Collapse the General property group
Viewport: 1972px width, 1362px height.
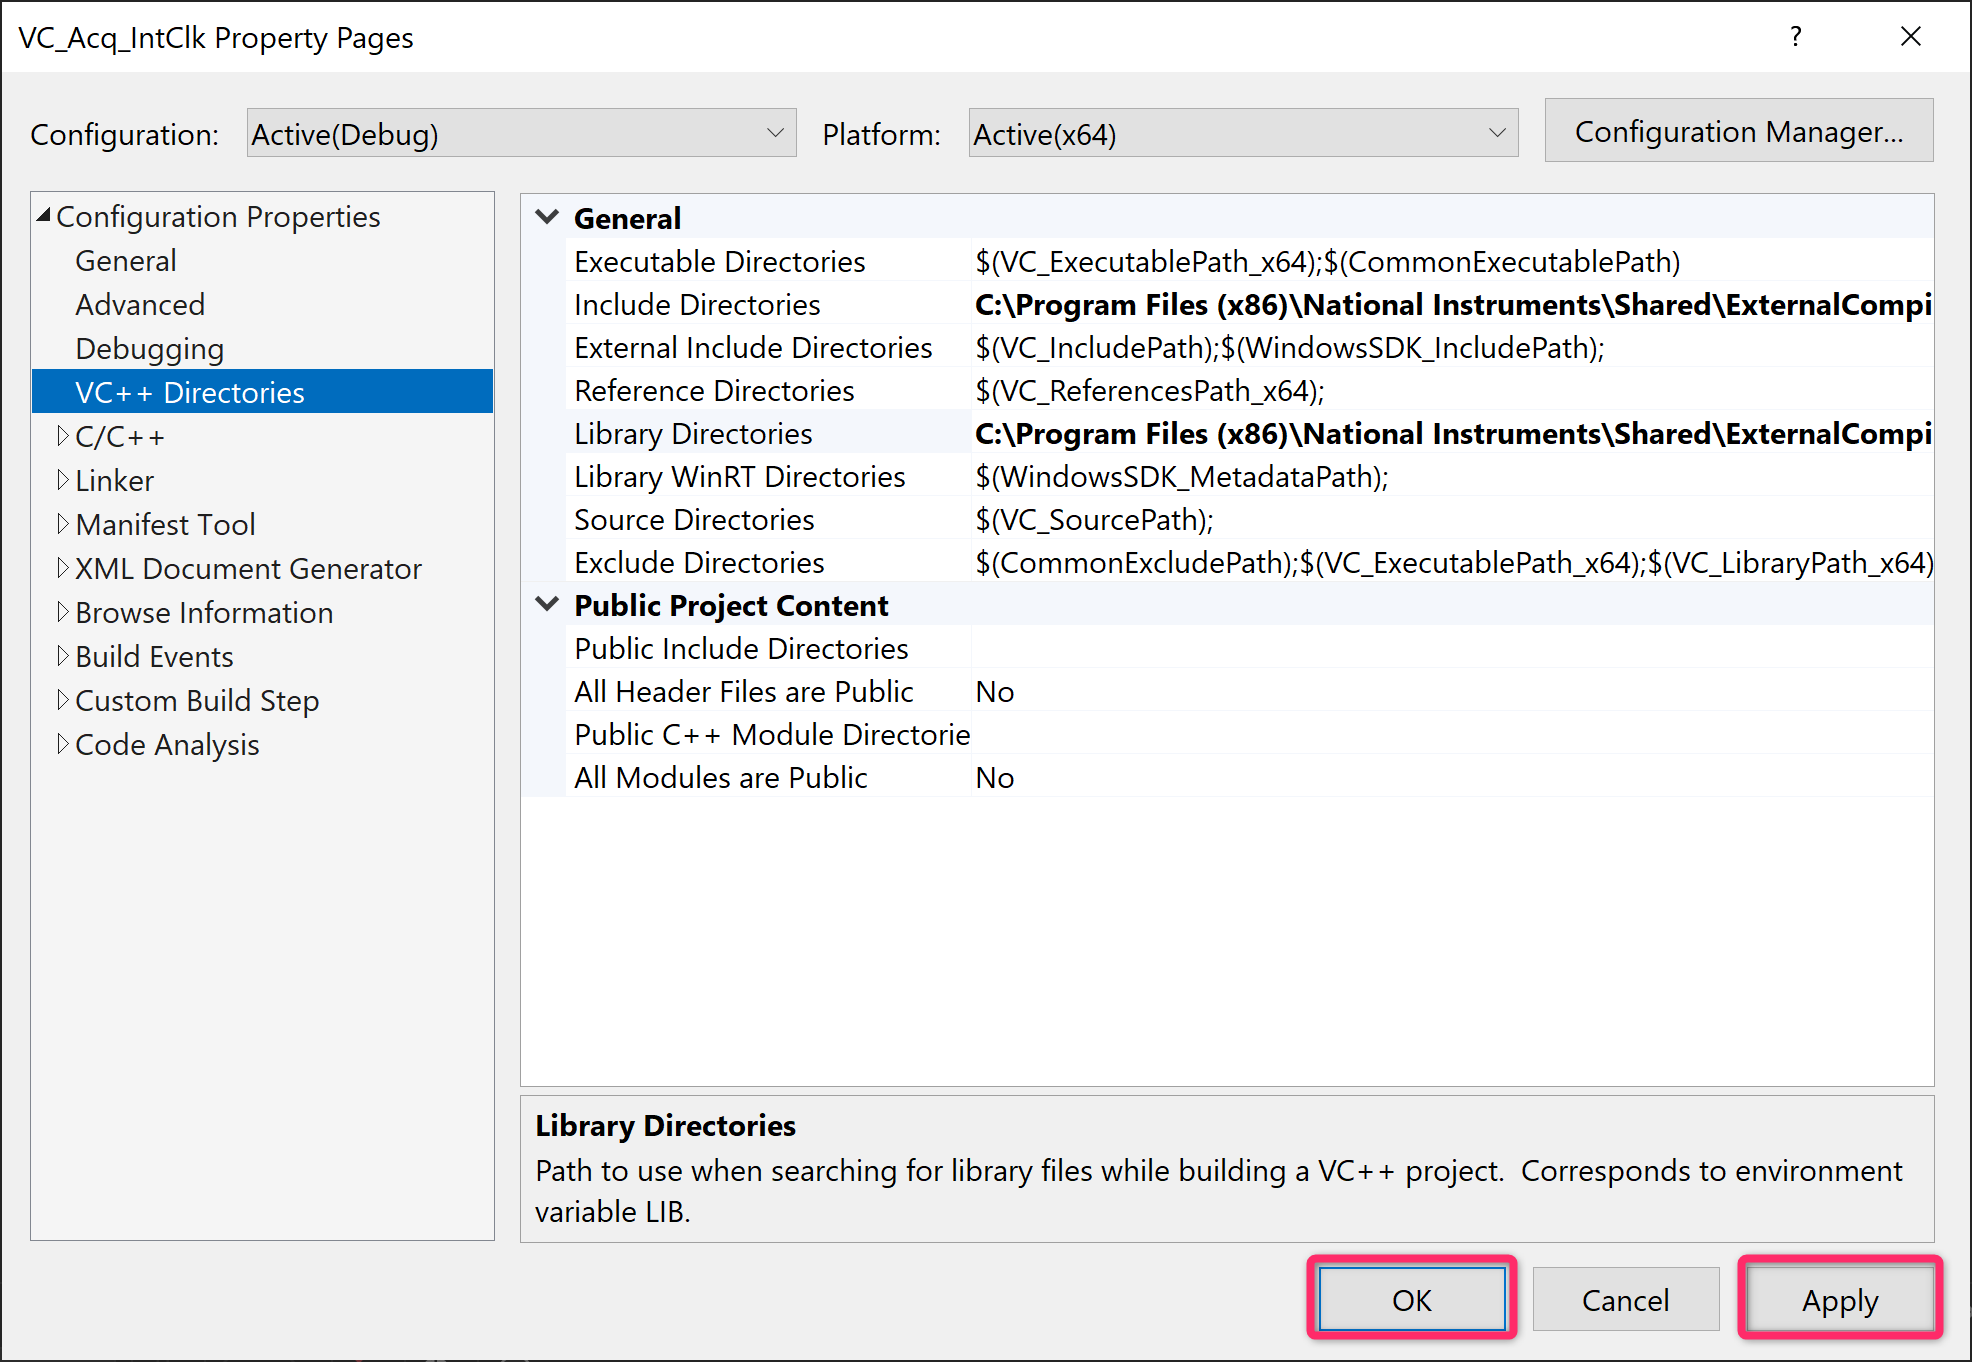tap(547, 217)
